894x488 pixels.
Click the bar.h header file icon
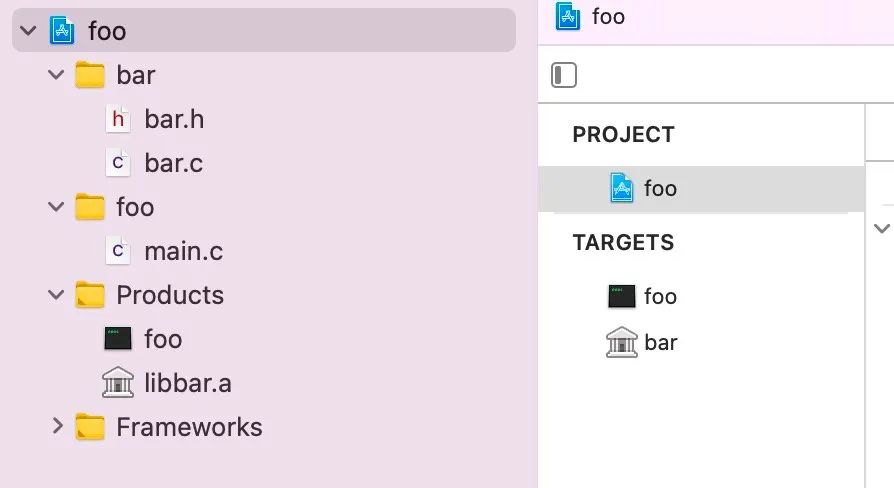coord(118,120)
